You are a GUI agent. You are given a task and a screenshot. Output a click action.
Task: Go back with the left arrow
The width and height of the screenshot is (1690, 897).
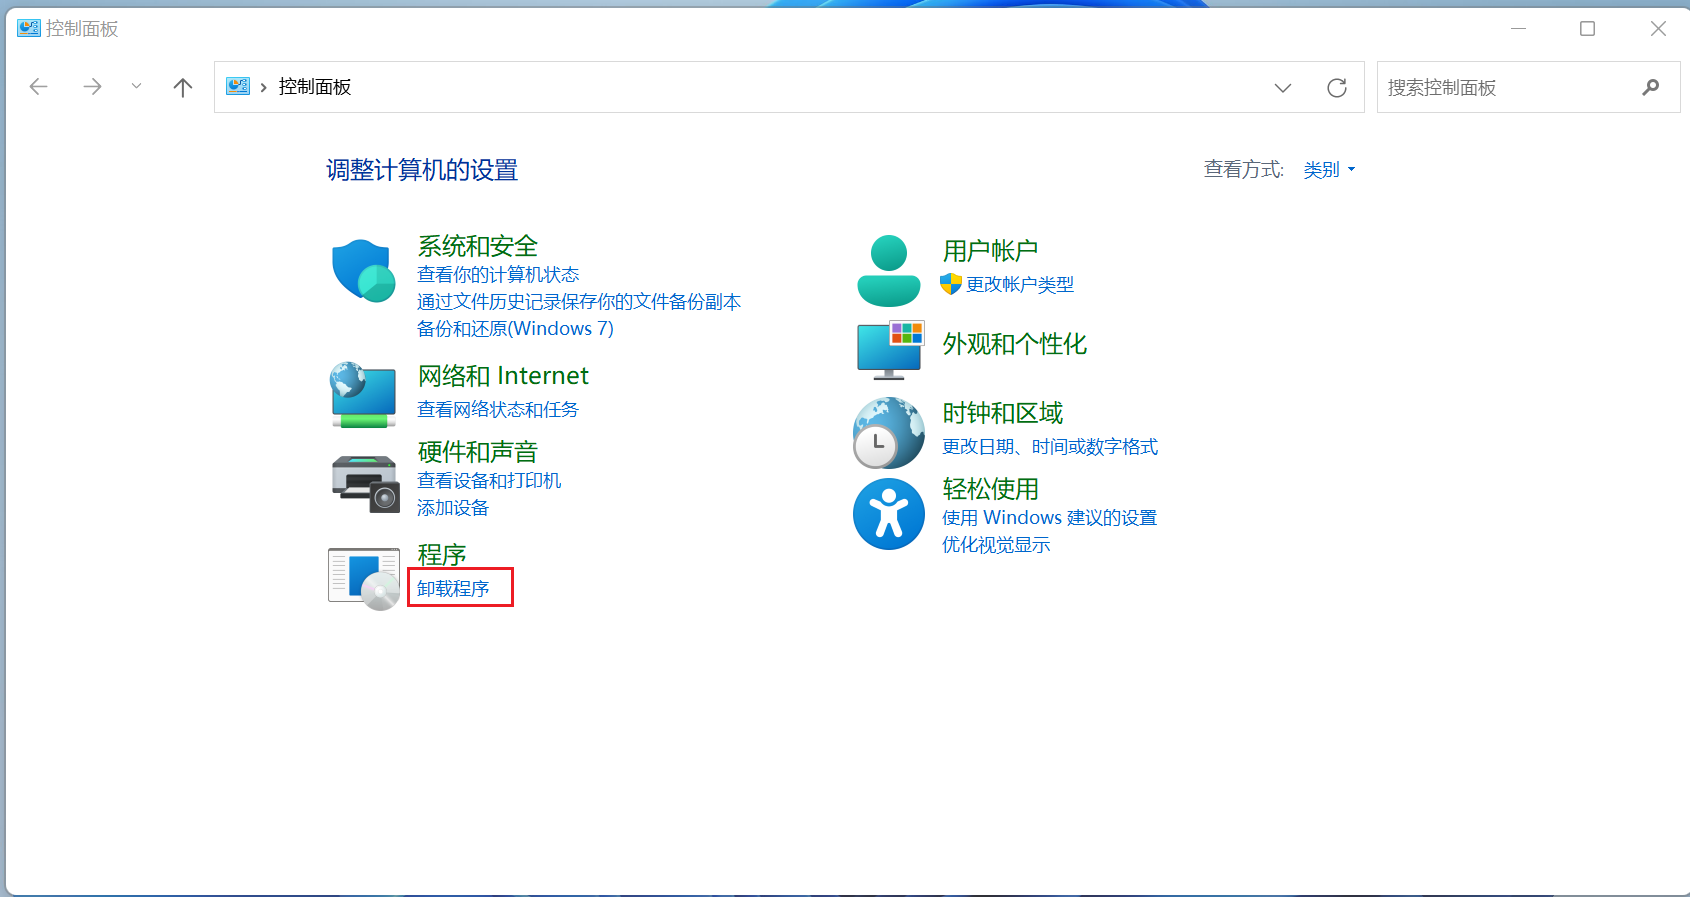click(x=39, y=87)
